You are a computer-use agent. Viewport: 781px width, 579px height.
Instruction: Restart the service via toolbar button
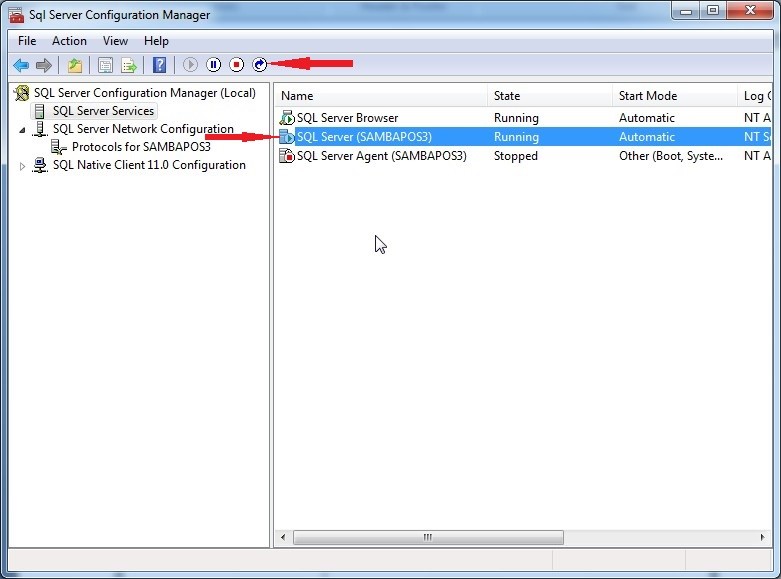pyautogui.click(x=260, y=64)
